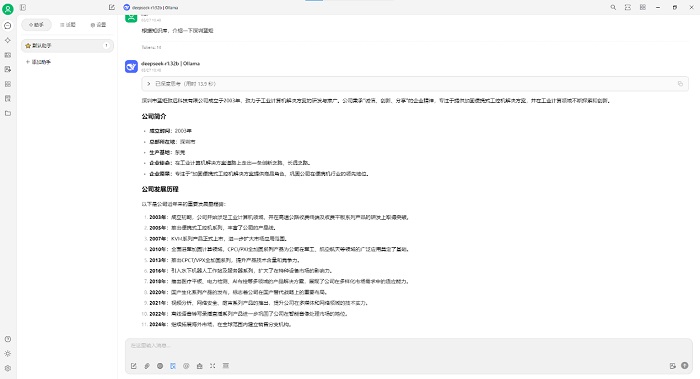
Task: Click the new topic icon in the input toolbar
Action: click(133, 366)
